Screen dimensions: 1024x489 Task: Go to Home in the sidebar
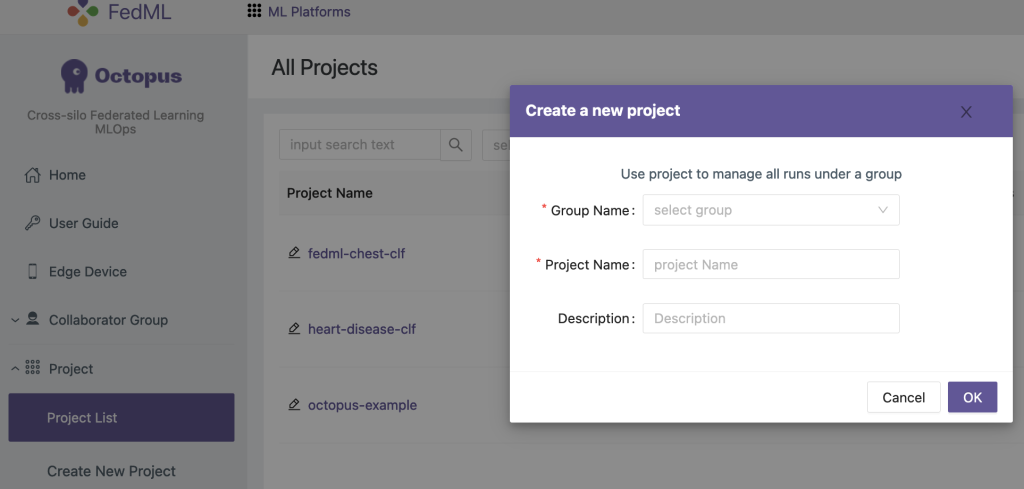click(67, 175)
